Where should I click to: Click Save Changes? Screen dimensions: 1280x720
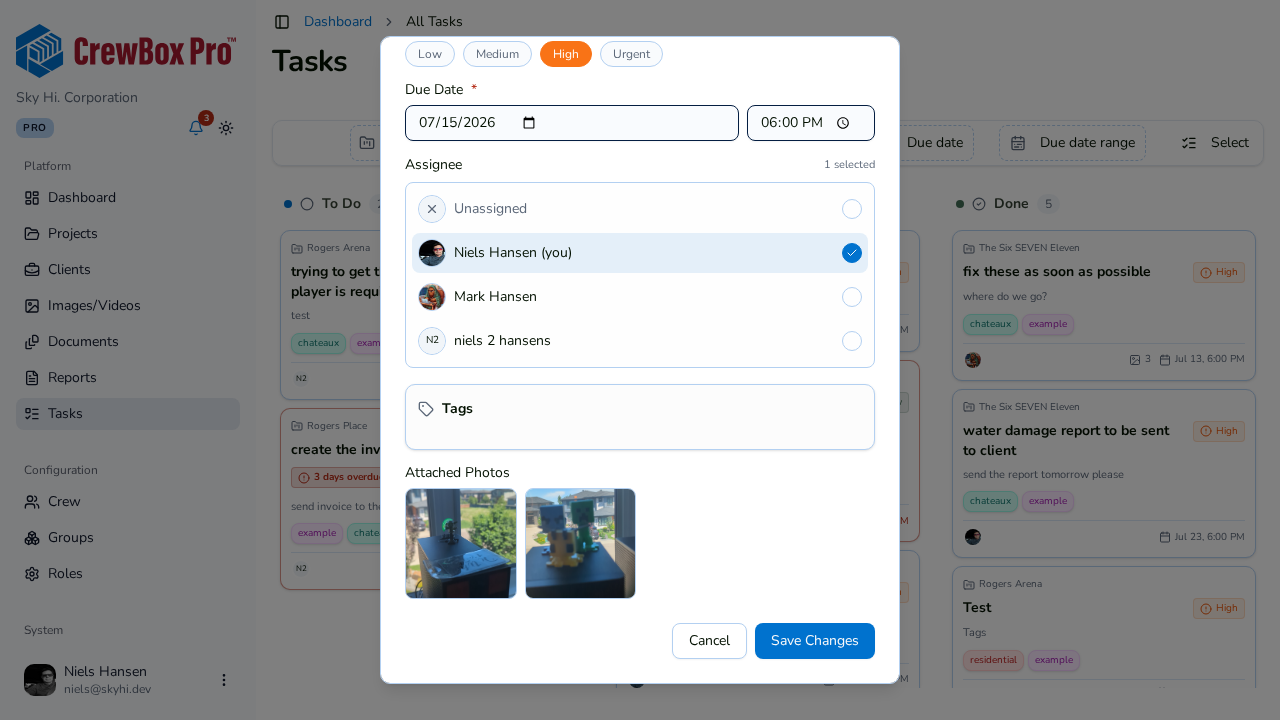coord(815,641)
